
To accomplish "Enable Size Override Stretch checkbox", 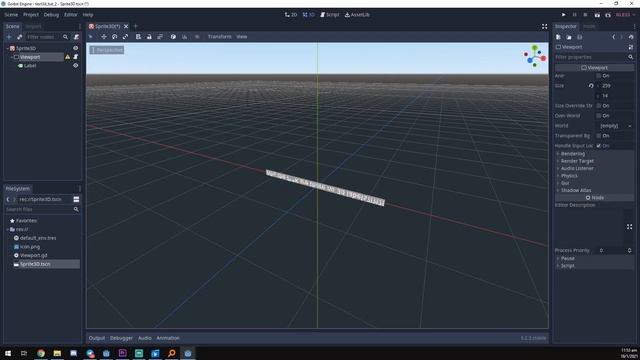I will click(599, 106).
